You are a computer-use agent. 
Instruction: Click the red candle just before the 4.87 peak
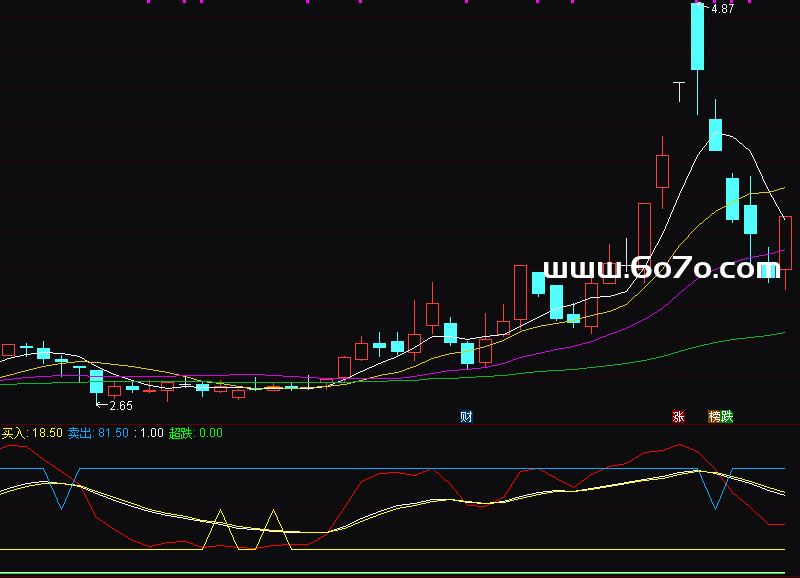point(661,171)
